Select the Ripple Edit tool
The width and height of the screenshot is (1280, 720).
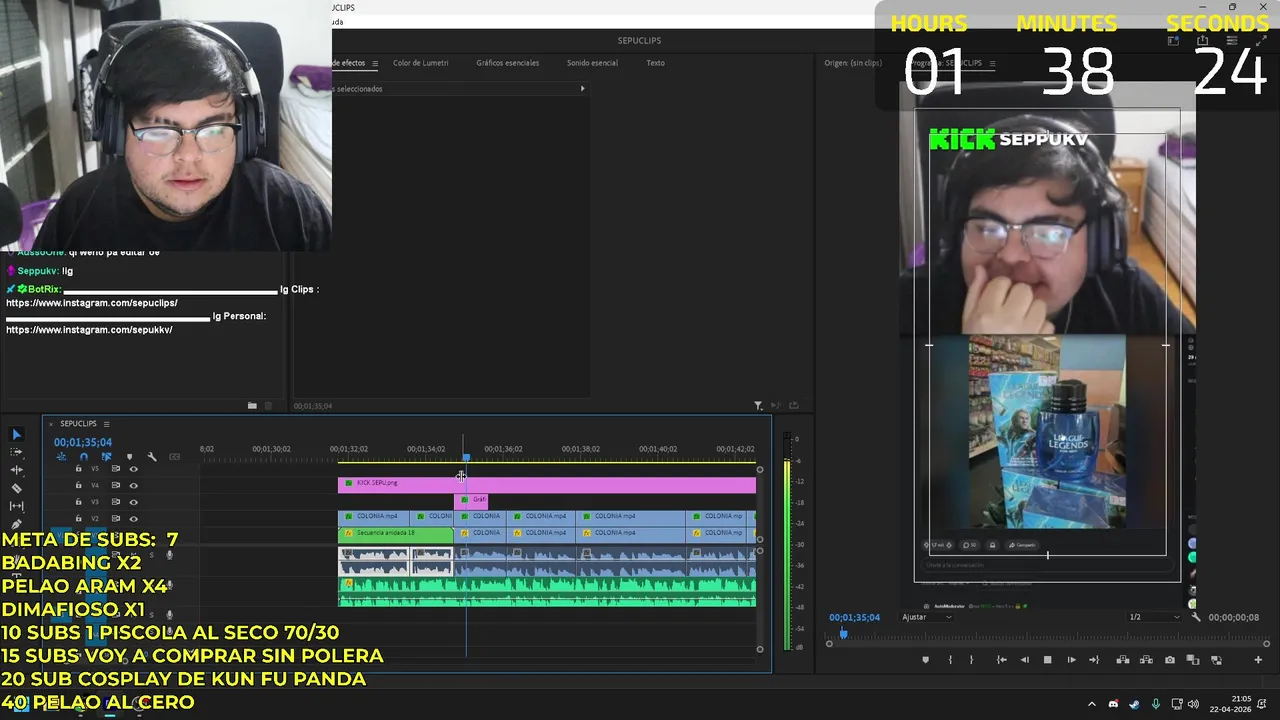click(x=16, y=470)
